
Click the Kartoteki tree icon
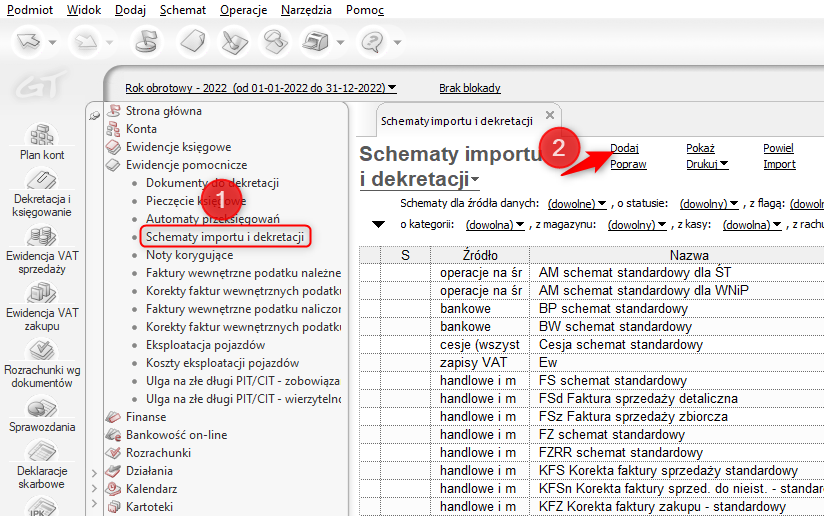point(114,507)
